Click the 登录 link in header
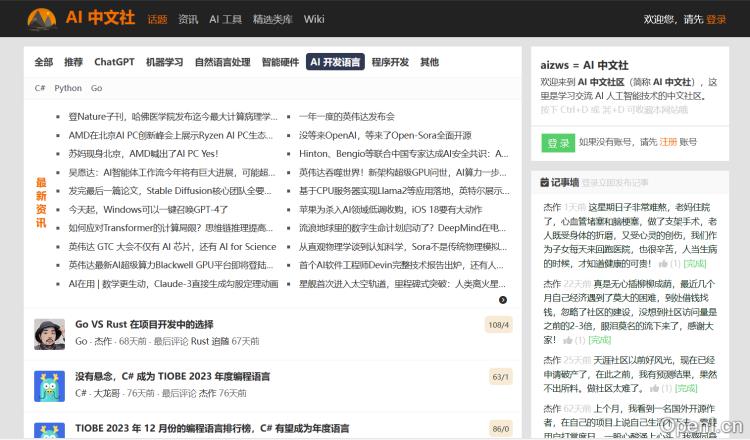 point(716,19)
